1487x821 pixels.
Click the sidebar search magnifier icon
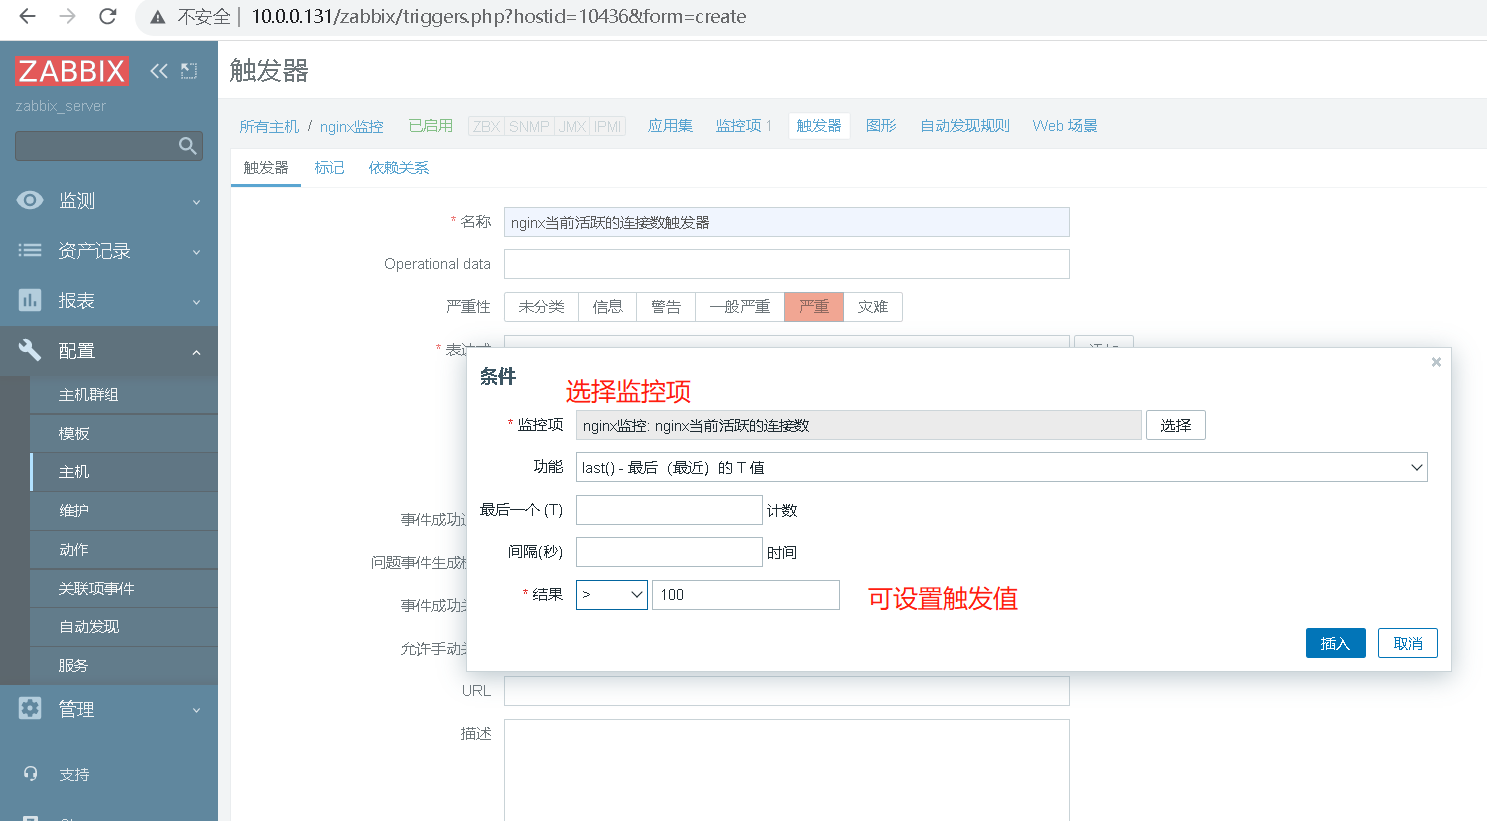[x=187, y=146]
